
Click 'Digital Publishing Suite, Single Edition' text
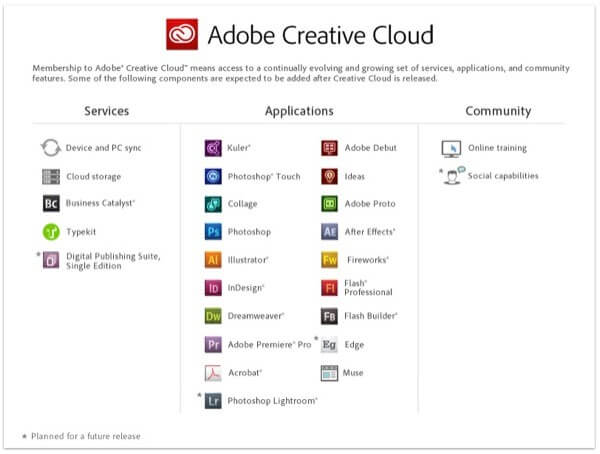click(113, 261)
